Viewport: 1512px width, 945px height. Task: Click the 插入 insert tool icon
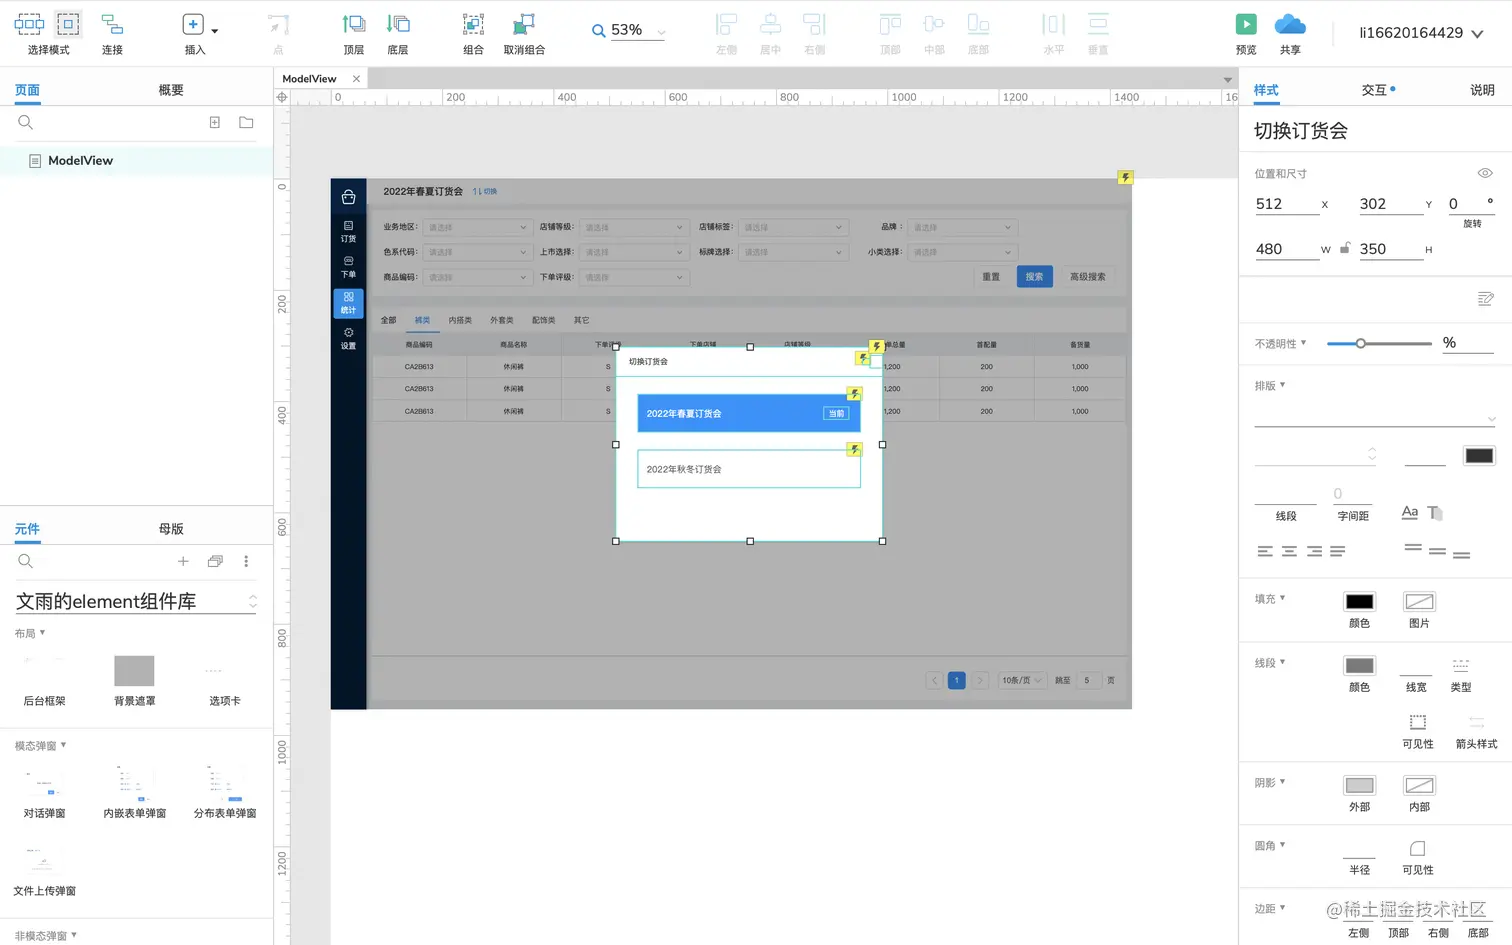click(x=193, y=24)
